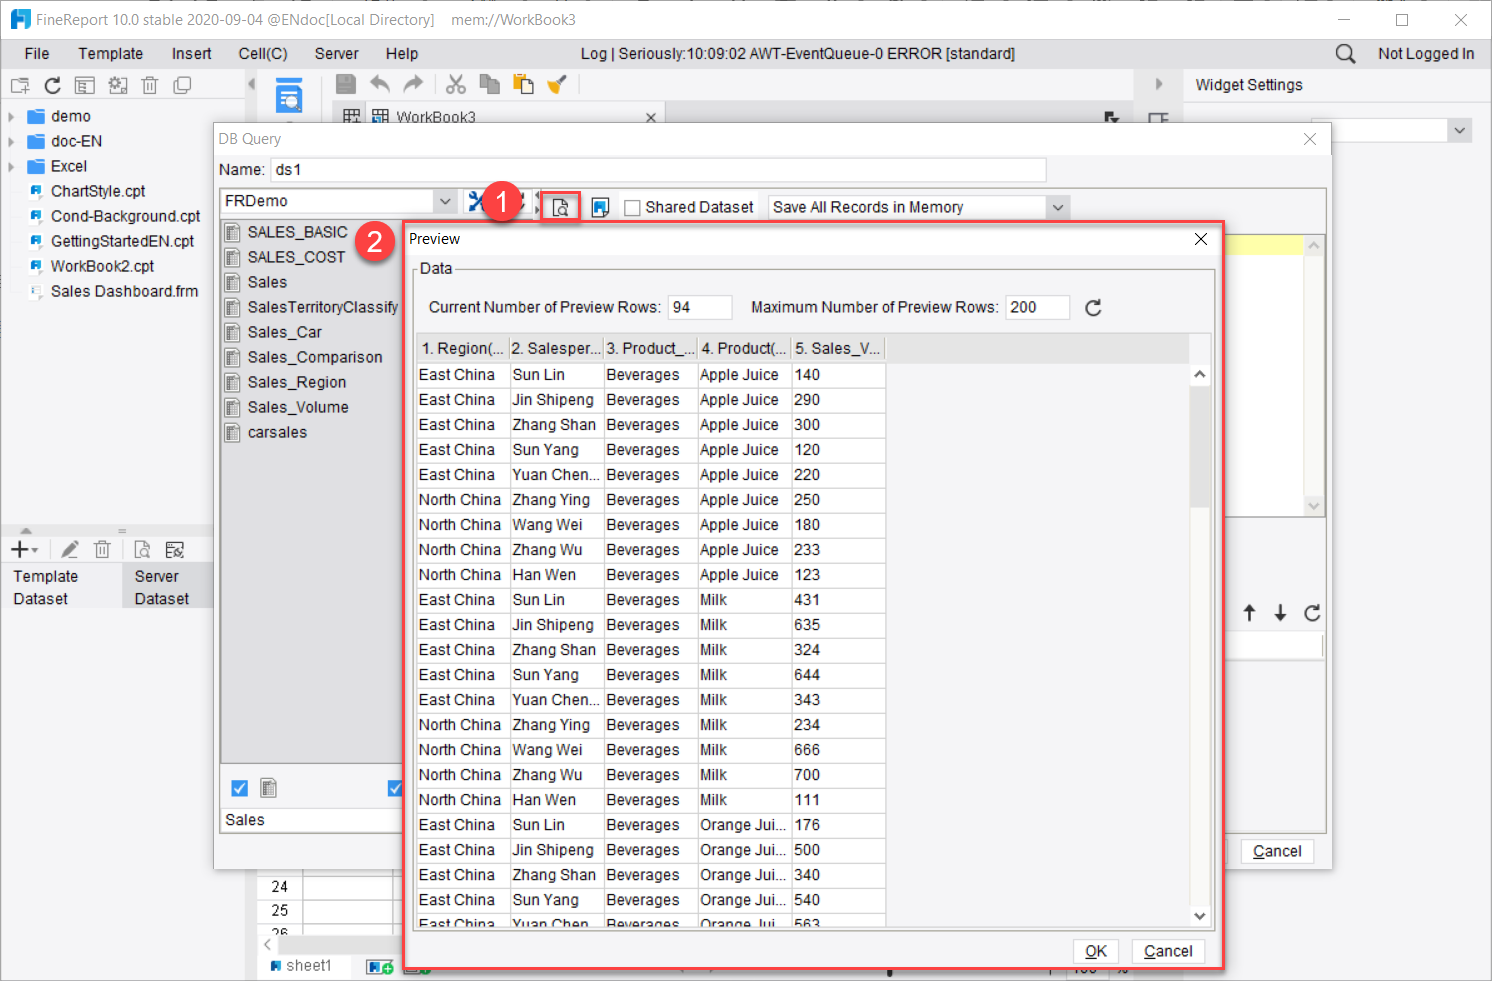The height and width of the screenshot is (981, 1492).
Task: Expand the Excel folder
Action: pyautogui.click(x=11, y=167)
